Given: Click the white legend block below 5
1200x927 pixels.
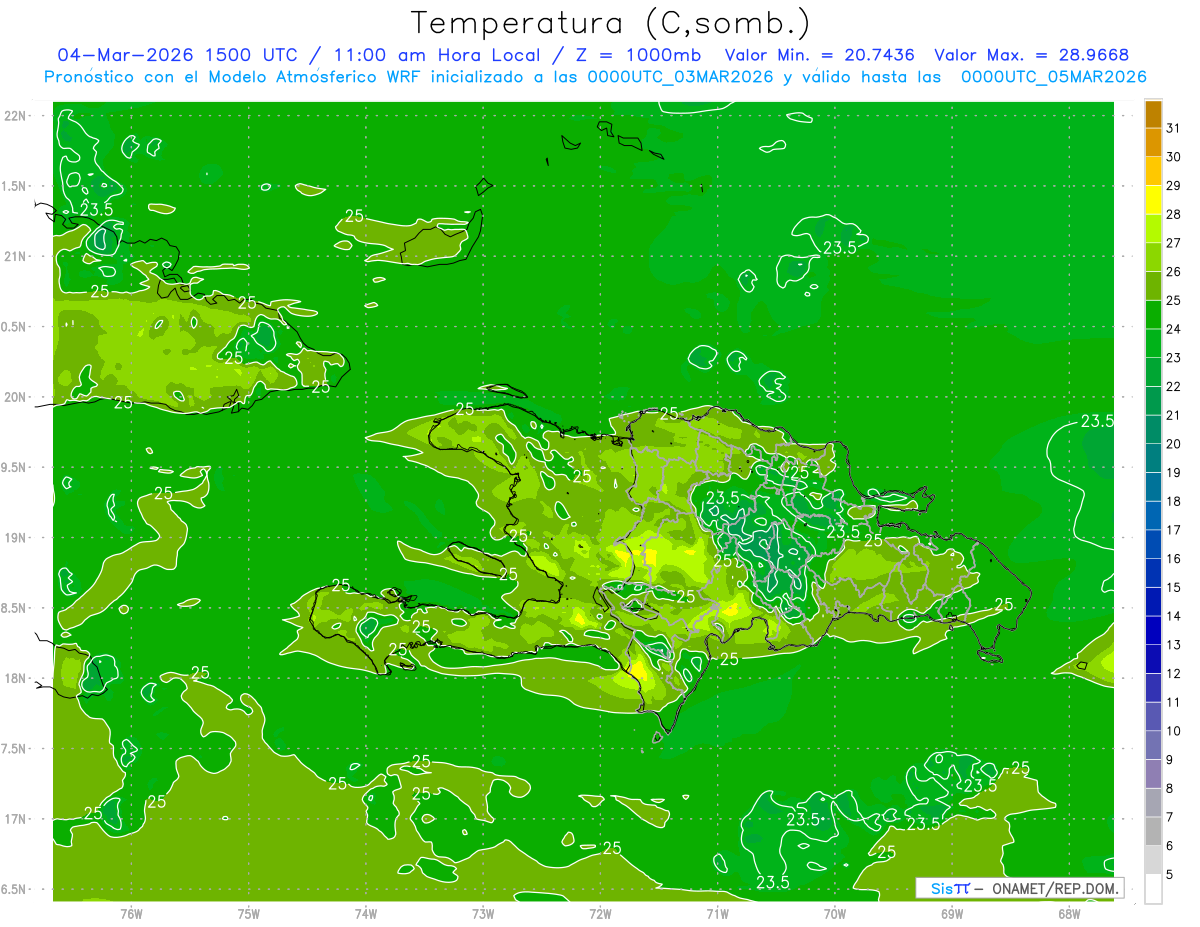Looking at the screenshot, I should [x=1153, y=888].
